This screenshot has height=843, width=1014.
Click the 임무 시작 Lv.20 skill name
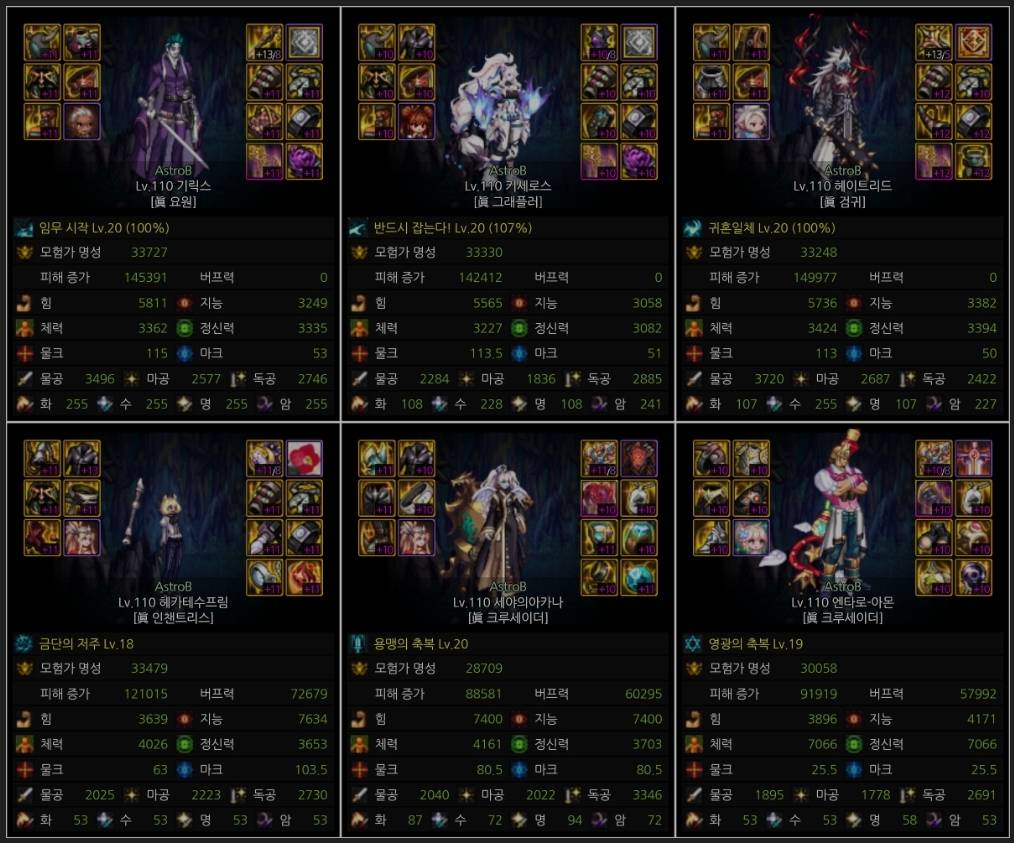click(x=104, y=228)
